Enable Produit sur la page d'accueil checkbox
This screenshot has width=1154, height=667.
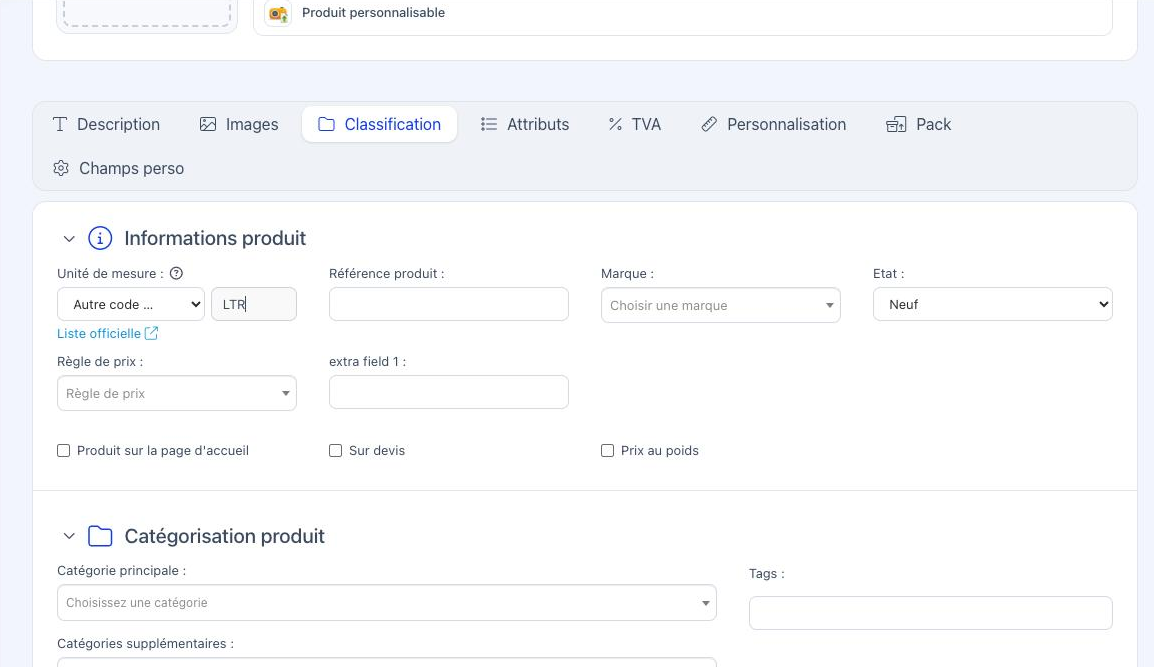click(x=63, y=451)
